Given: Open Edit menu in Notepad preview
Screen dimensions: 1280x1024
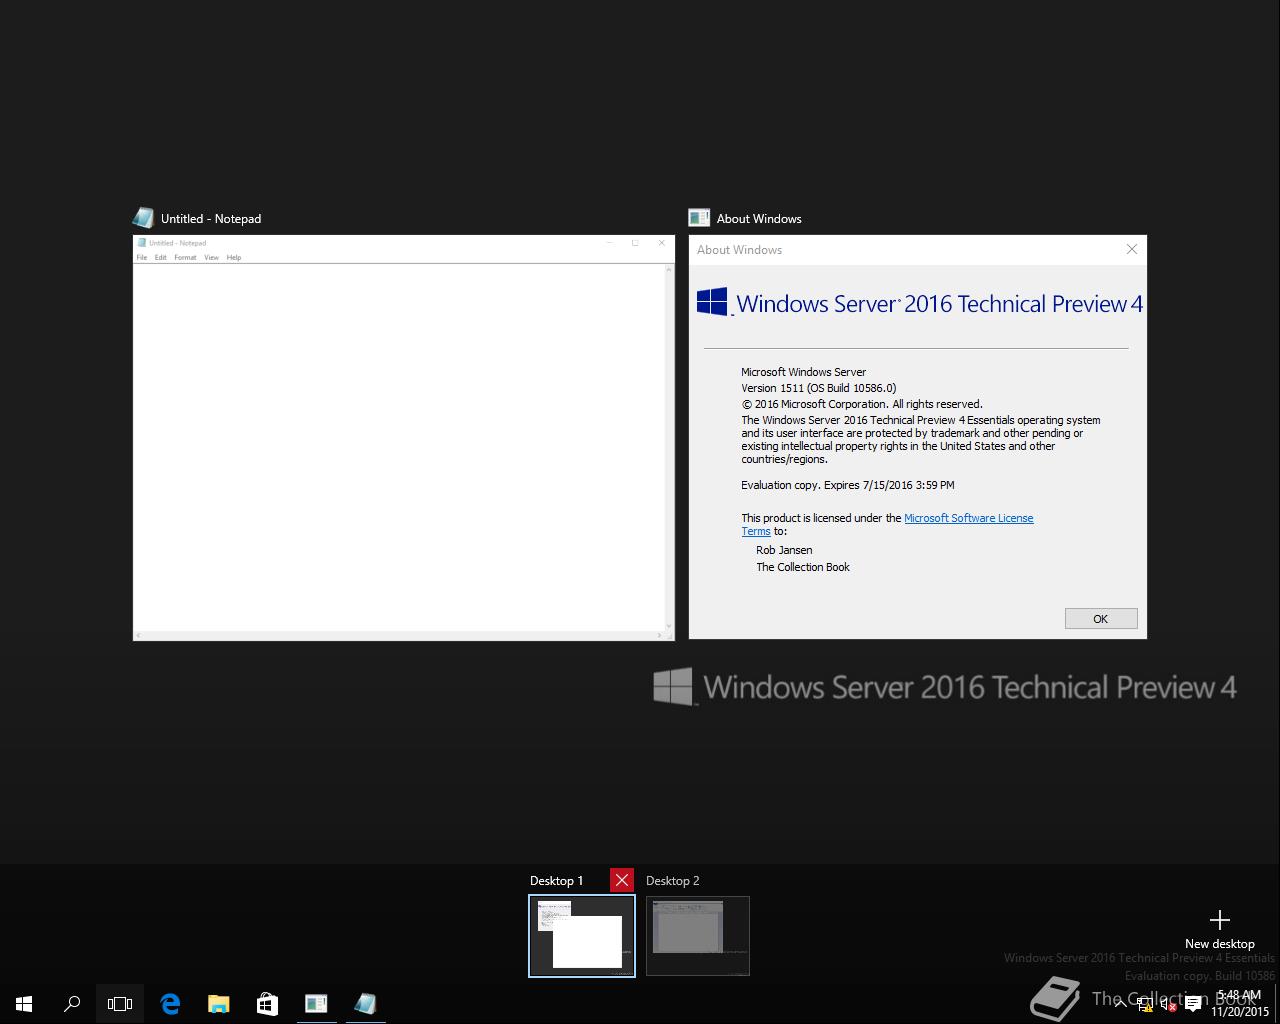Looking at the screenshot, I should (160, 257).
